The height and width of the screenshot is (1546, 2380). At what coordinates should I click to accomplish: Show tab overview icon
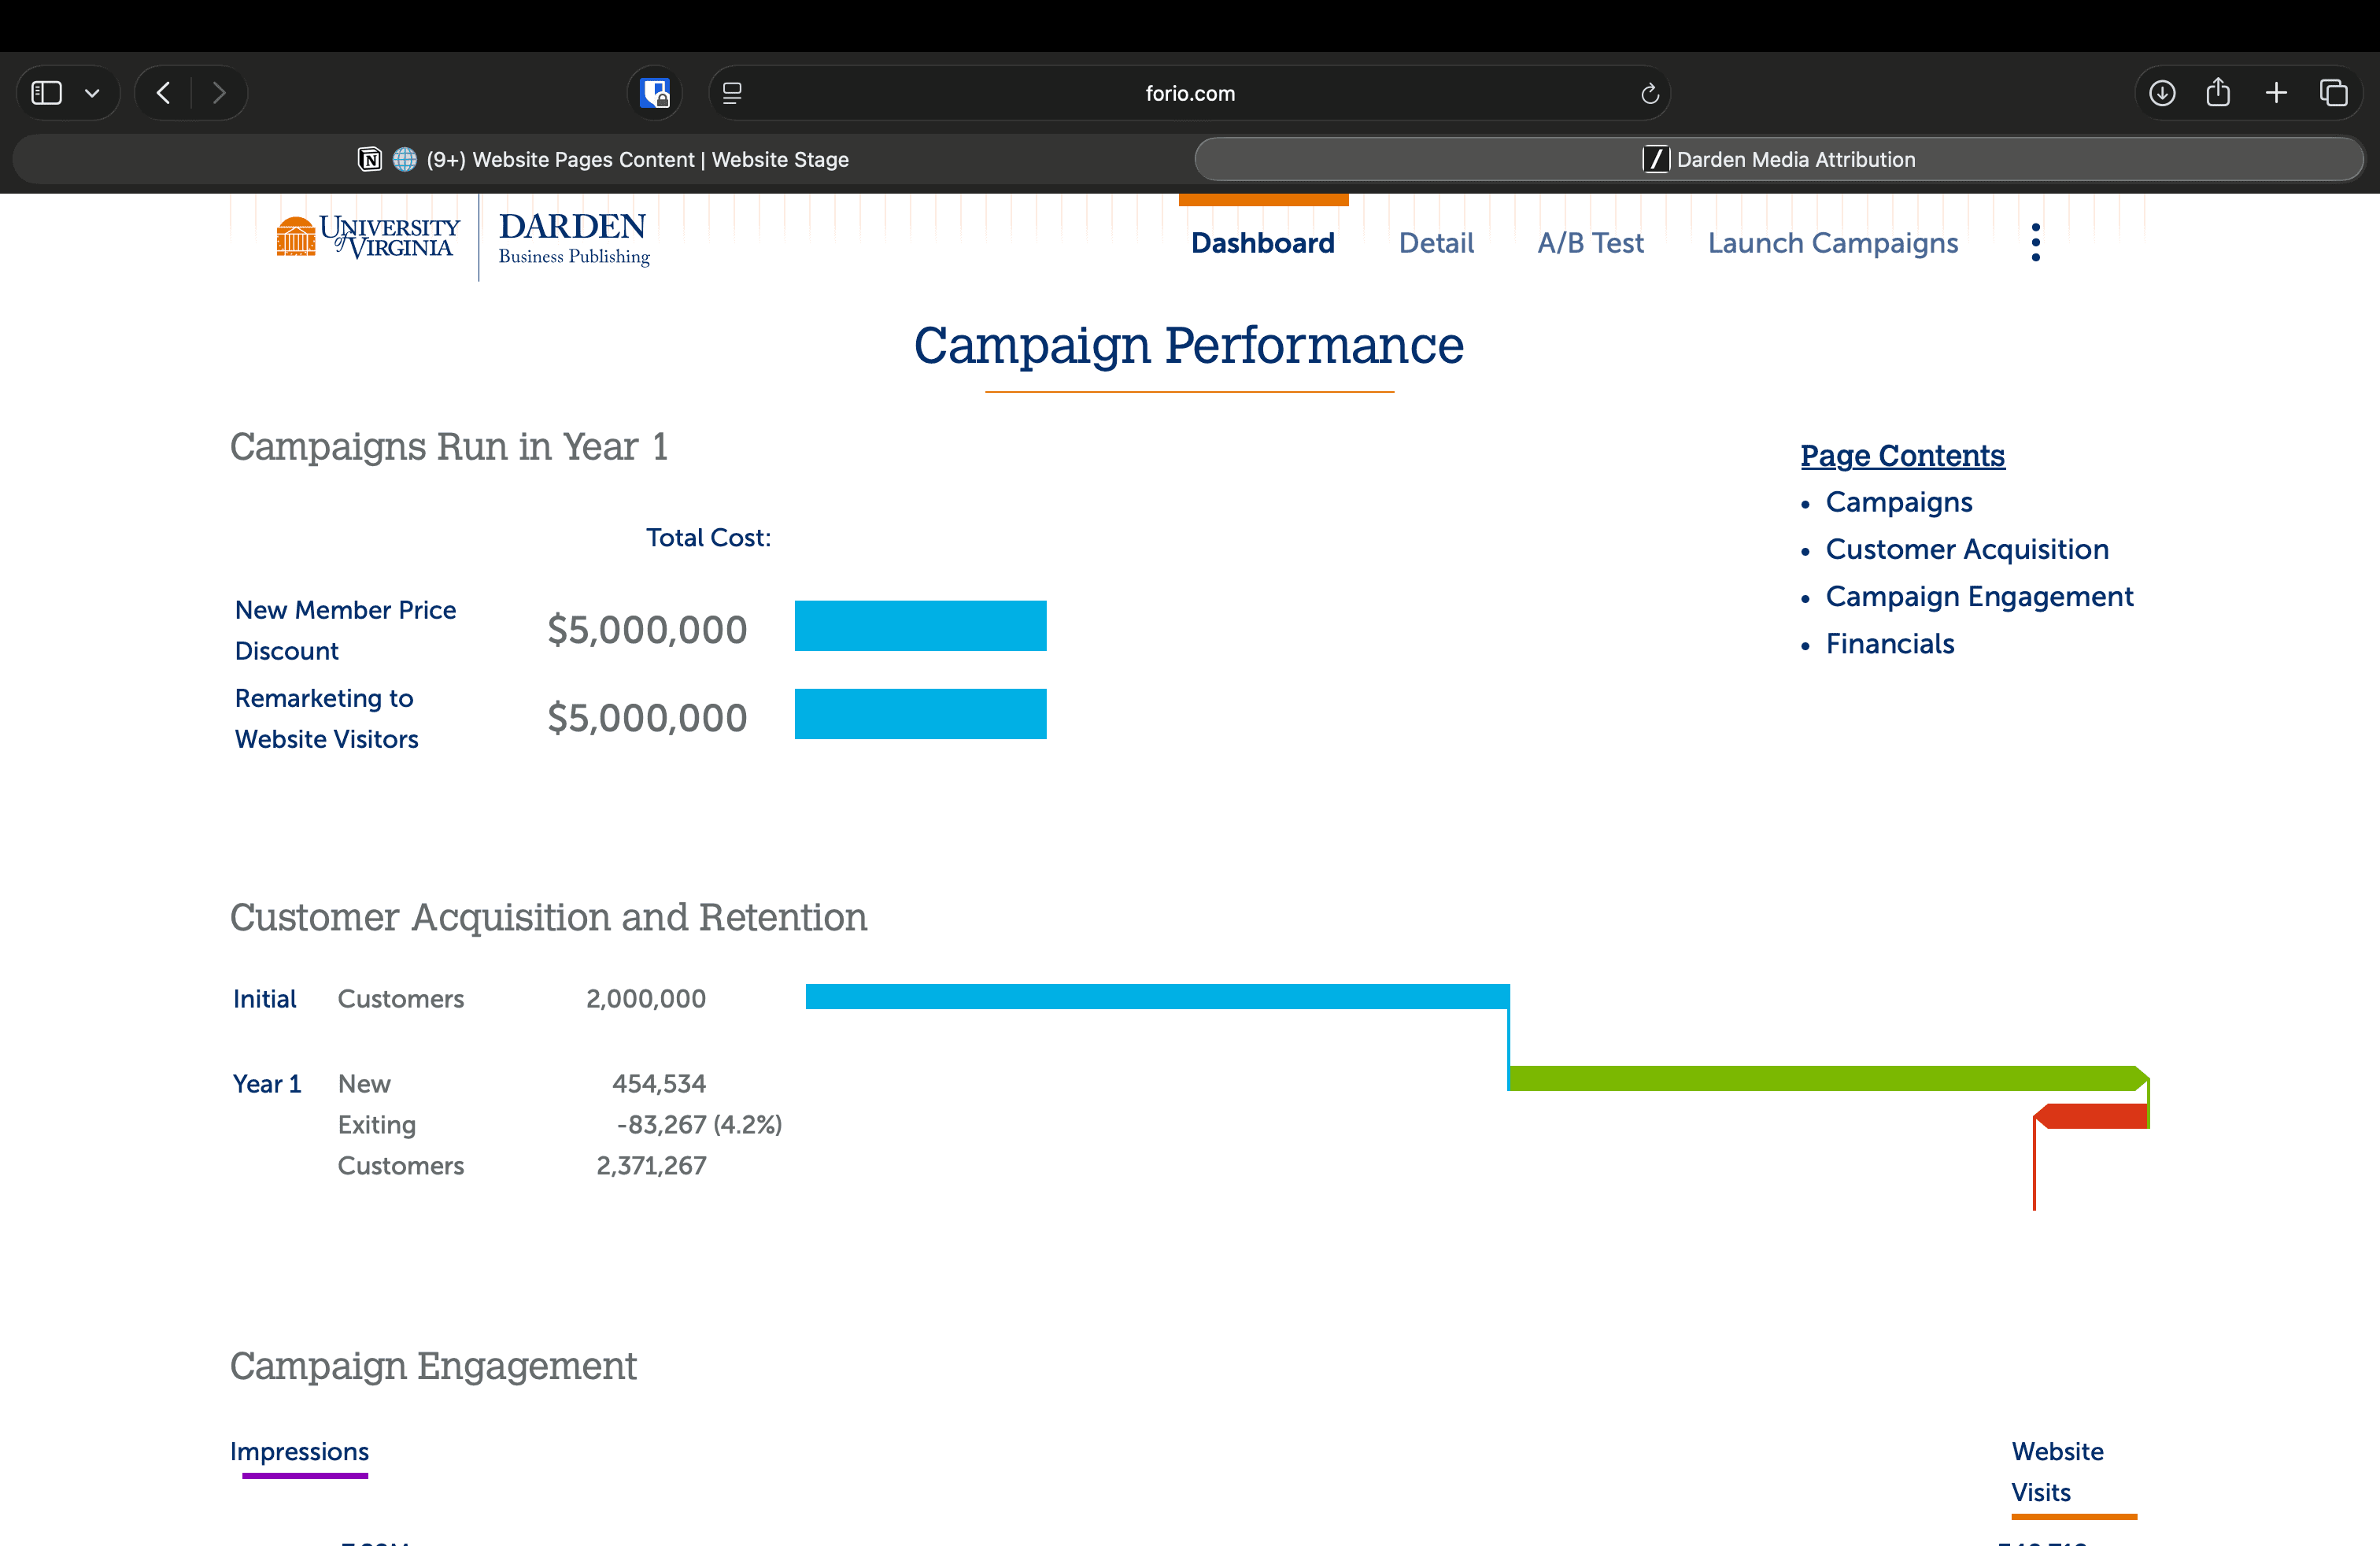click(2333, 93)
